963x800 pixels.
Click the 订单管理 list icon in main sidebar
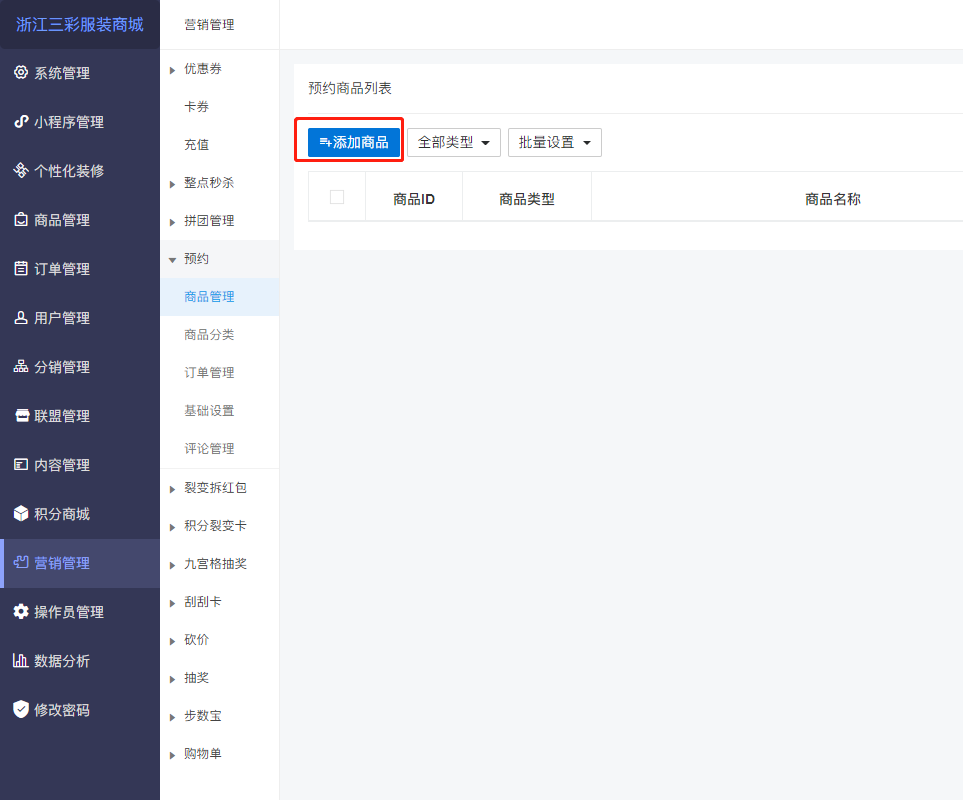click(21, 268)
